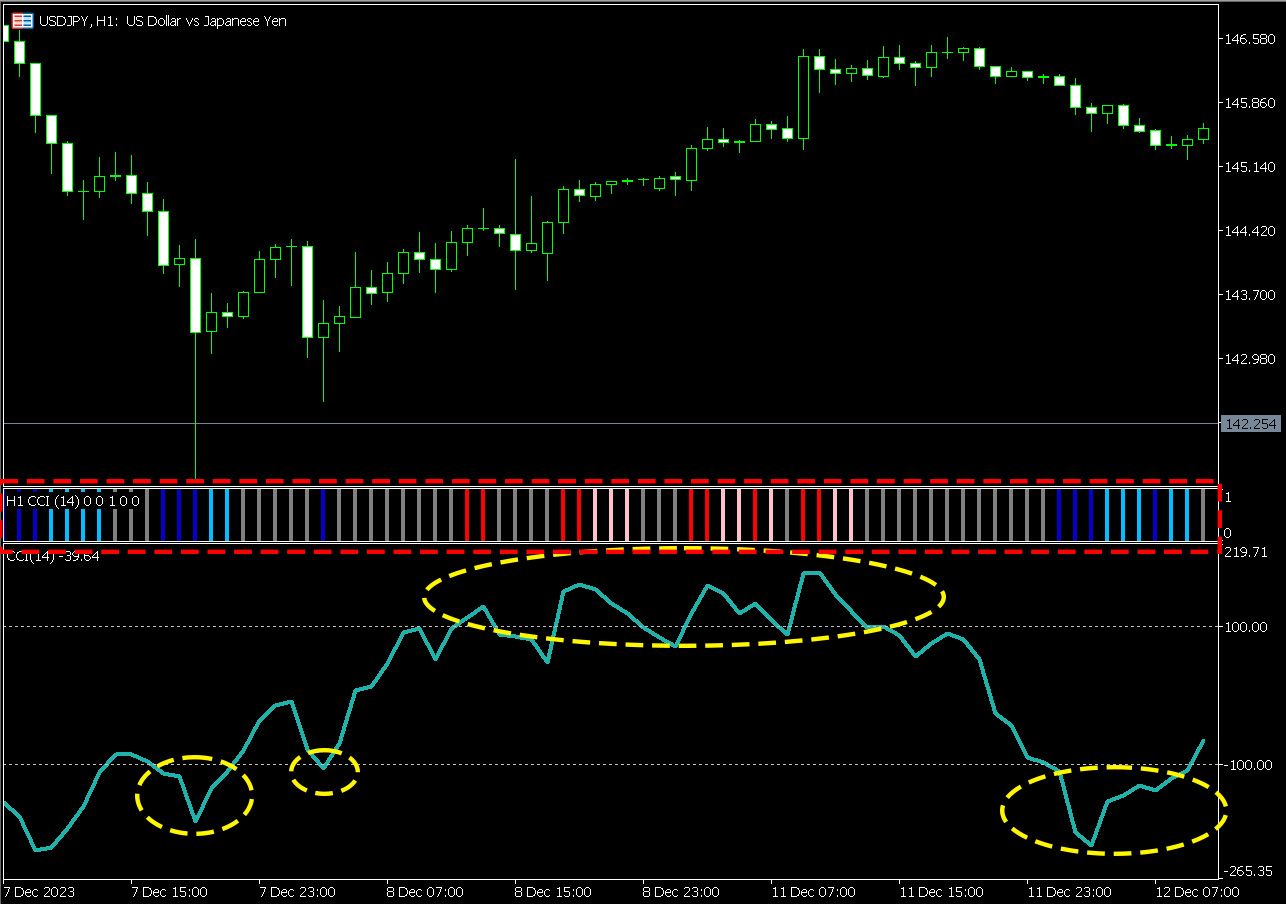Image resolution: width=1286 pixels, height=904 pixels.
Task: Click the 146.580 price axis label
Action: pos(1249,39)
